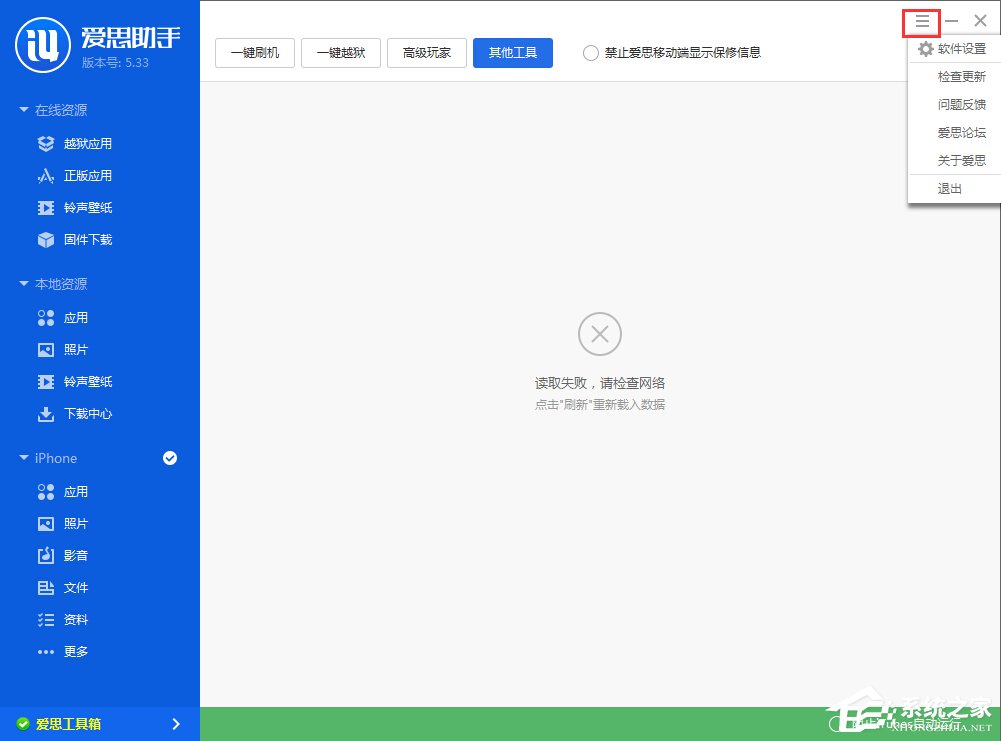Select 检查更新 to check updates
The width and height of the screenshot is (1001, 741).
(963, 76)
